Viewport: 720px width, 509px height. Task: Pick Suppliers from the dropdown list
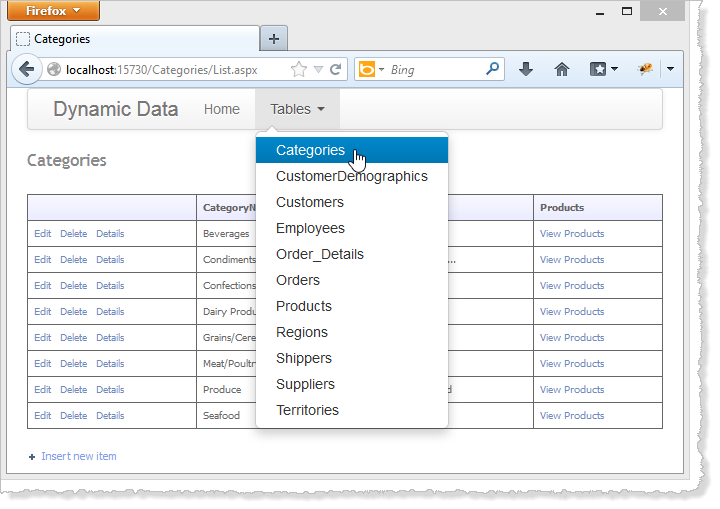coord(305,384)
